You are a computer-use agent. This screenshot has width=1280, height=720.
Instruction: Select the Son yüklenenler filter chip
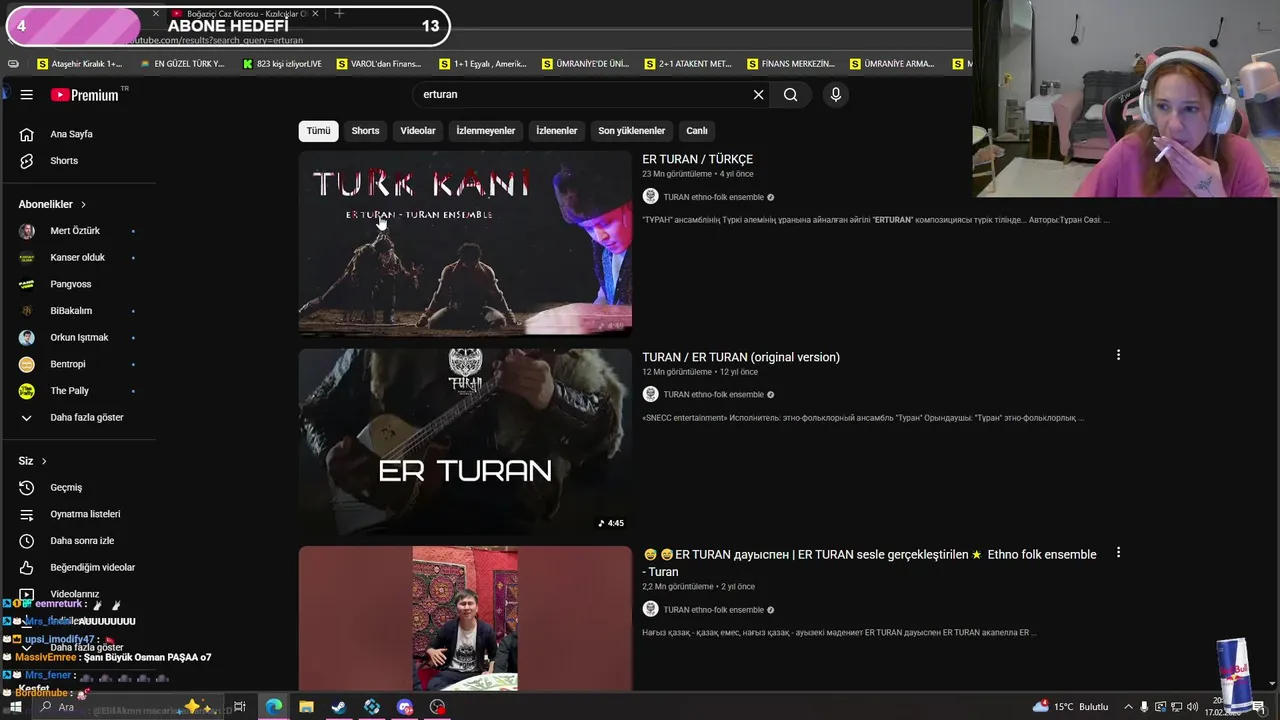(x=631, y=131)
